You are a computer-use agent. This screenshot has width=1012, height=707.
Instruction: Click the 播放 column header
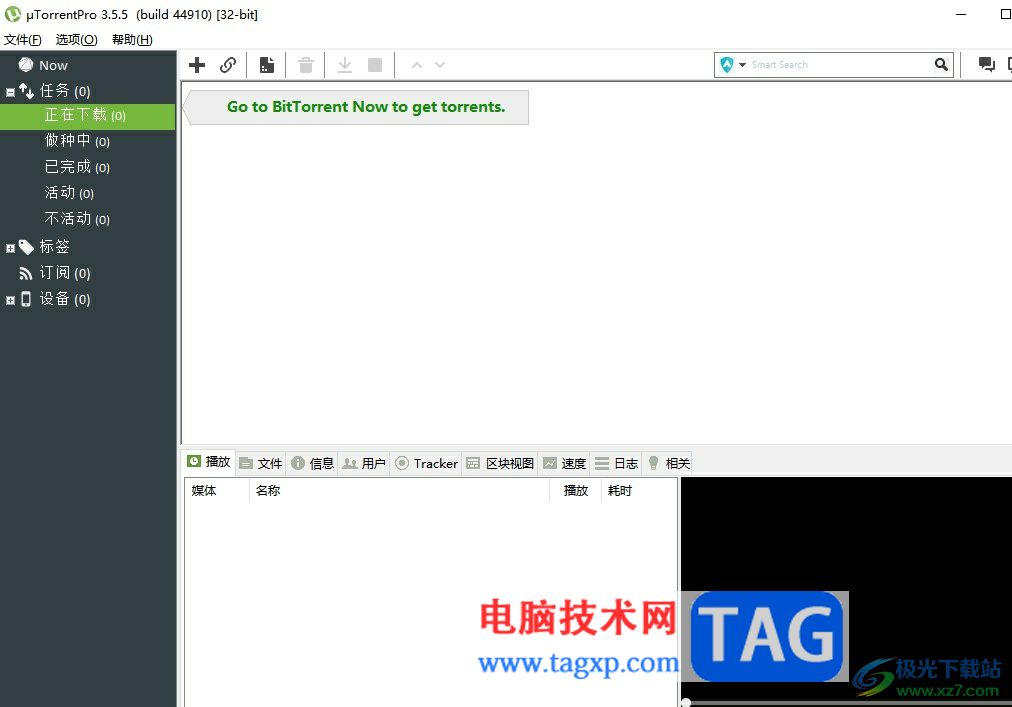click(x=576, y=491)
